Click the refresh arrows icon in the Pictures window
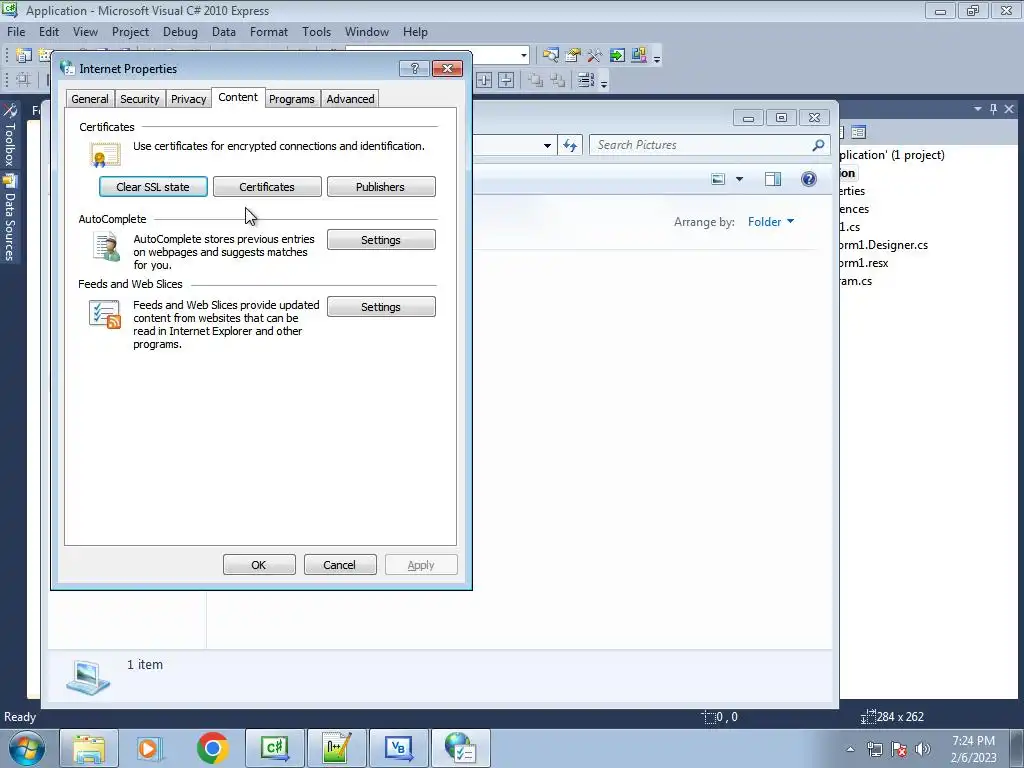Screen dimensions: 1024x768 (570, 145)
